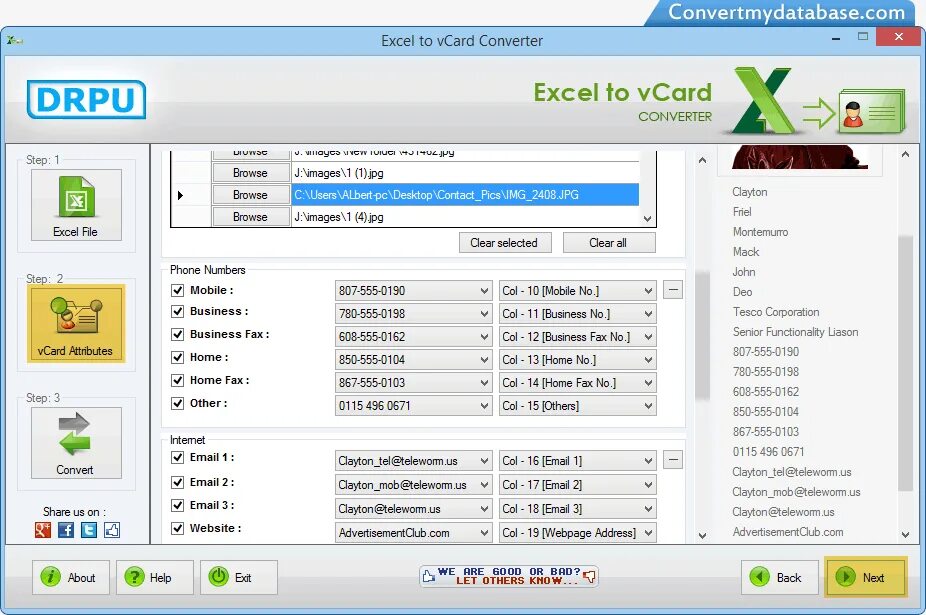The height and width of the screenshot is (615, 926).
Task: Share on Google Plus icon
Action: (43, 530)
